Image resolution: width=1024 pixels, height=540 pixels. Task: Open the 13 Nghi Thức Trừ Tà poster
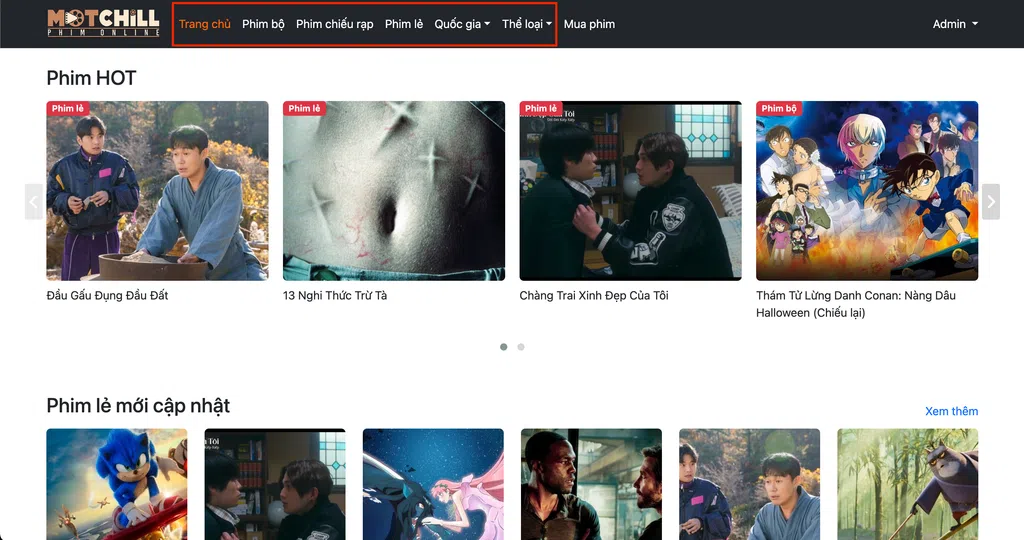(x=394, y=191)
